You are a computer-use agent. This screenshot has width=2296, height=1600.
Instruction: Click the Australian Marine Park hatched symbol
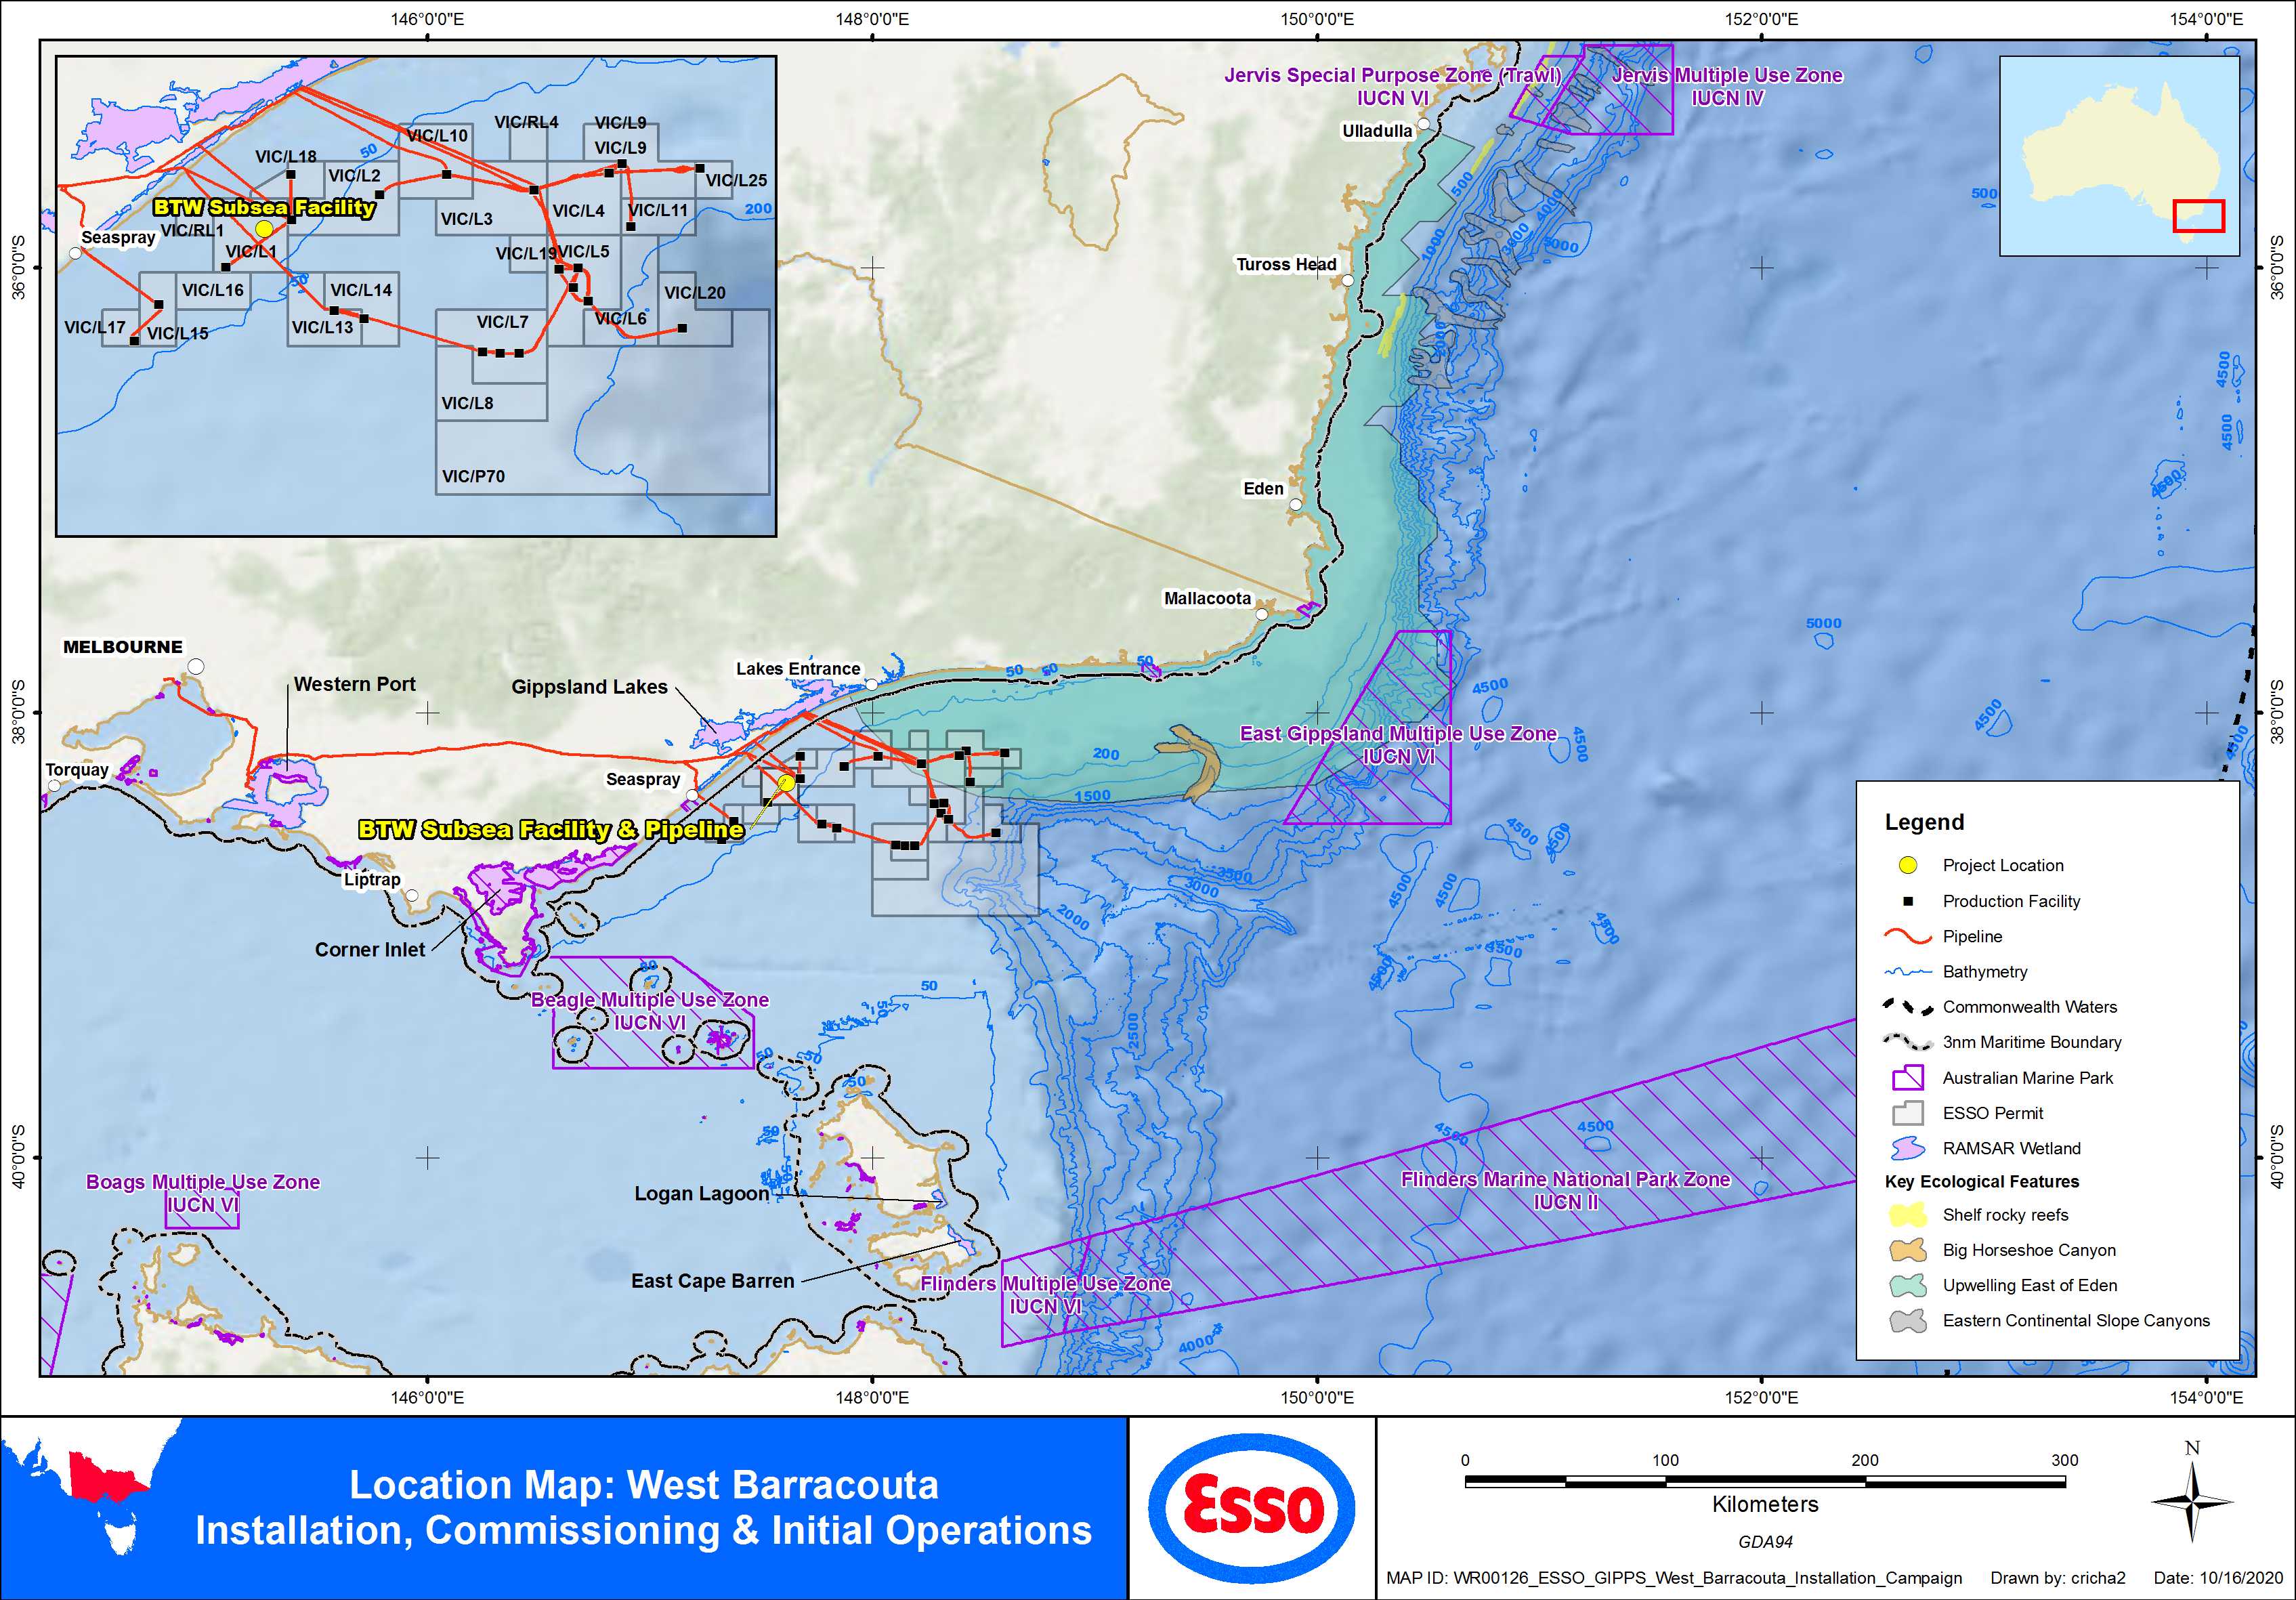(1907, 1078)
